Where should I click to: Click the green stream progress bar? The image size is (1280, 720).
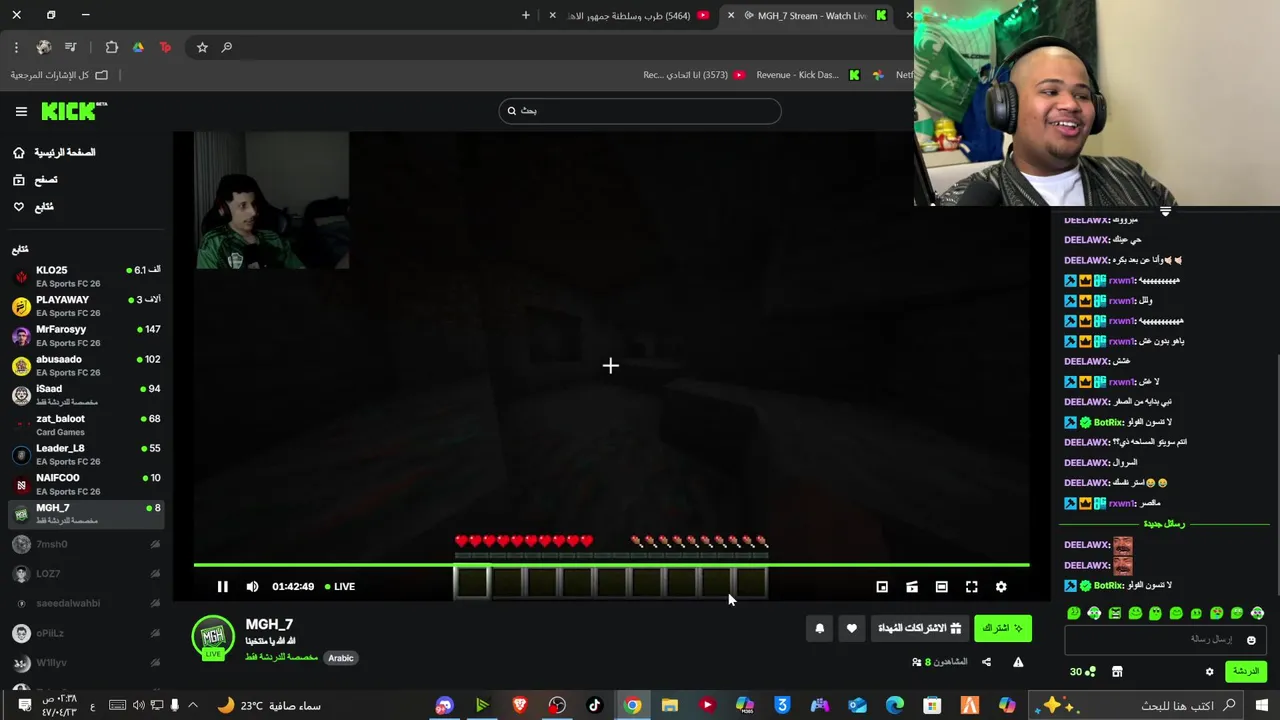(611, 565)
